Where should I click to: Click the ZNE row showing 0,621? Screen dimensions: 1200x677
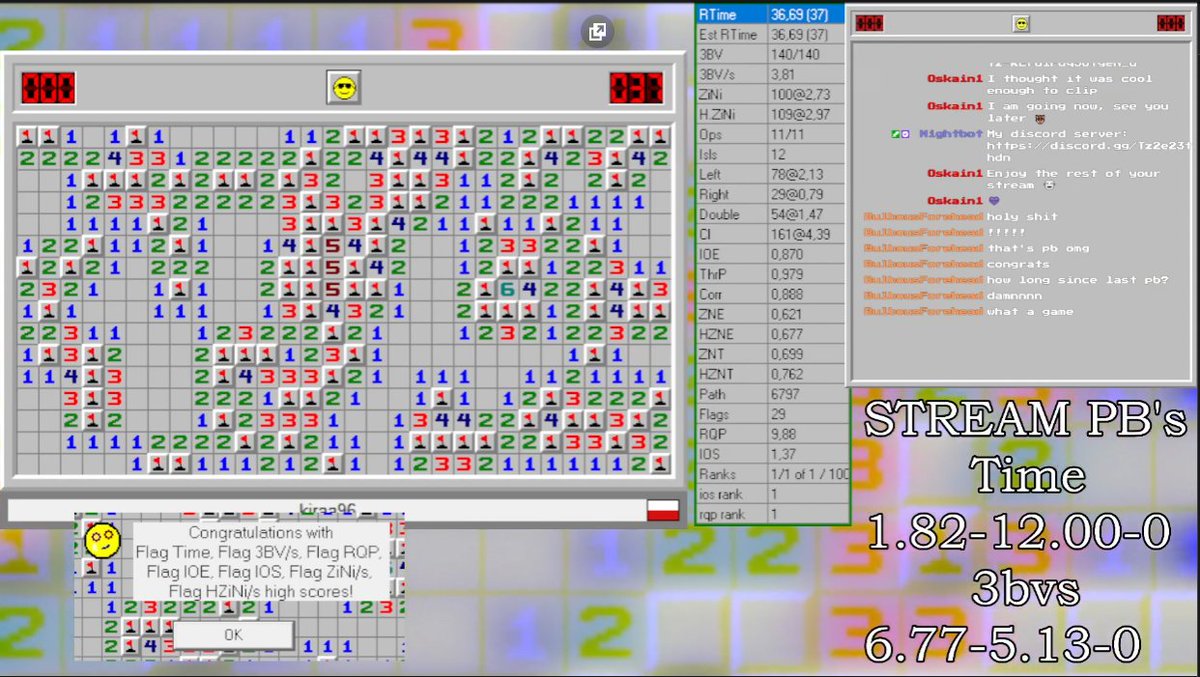[x=771, y=314]
